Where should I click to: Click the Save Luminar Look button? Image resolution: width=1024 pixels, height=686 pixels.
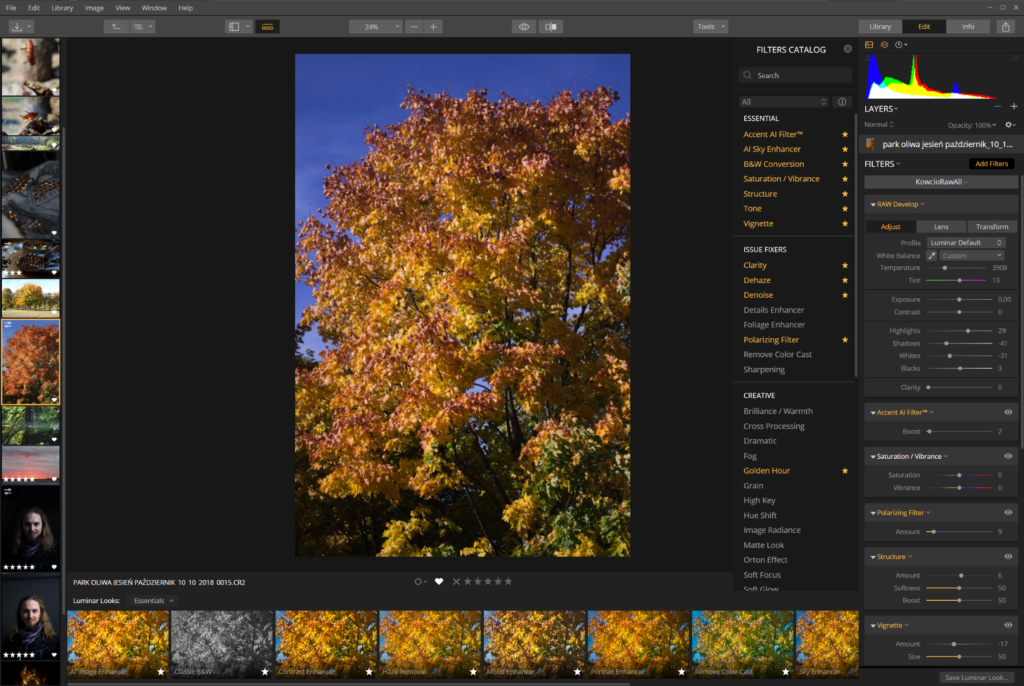[979, 677]
